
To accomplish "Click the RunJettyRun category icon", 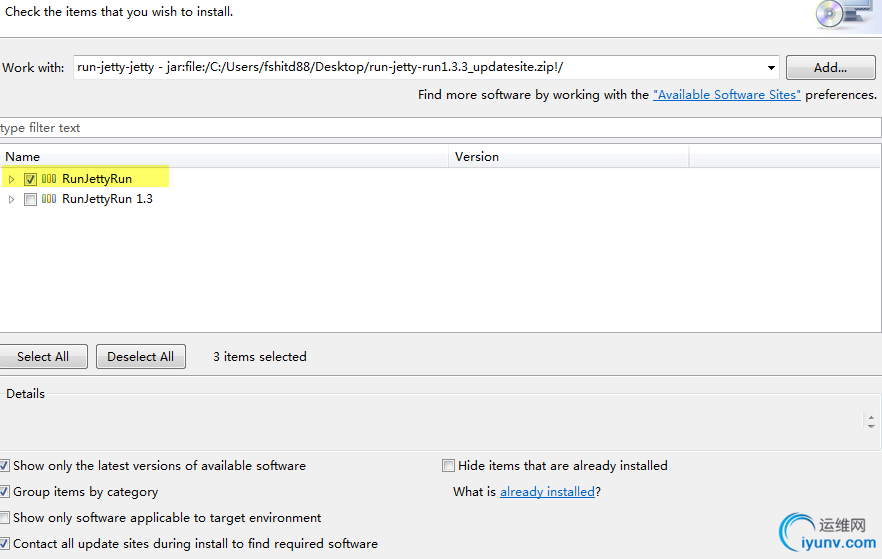I will click(49, 179).
